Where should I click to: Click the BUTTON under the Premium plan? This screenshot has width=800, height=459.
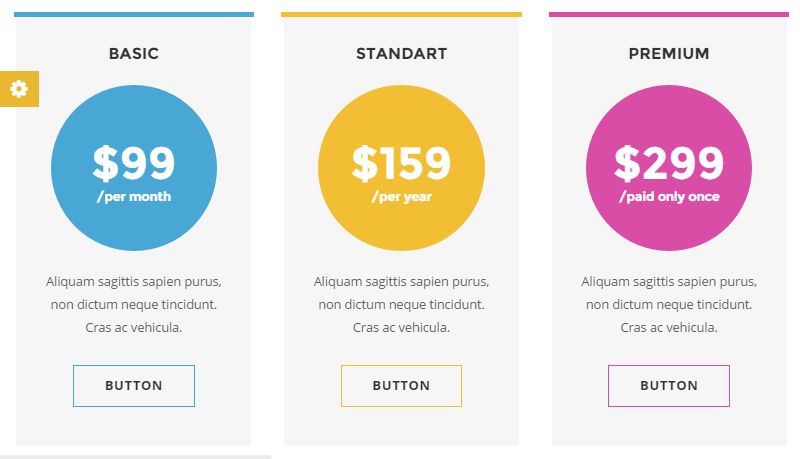click(669, 386)
